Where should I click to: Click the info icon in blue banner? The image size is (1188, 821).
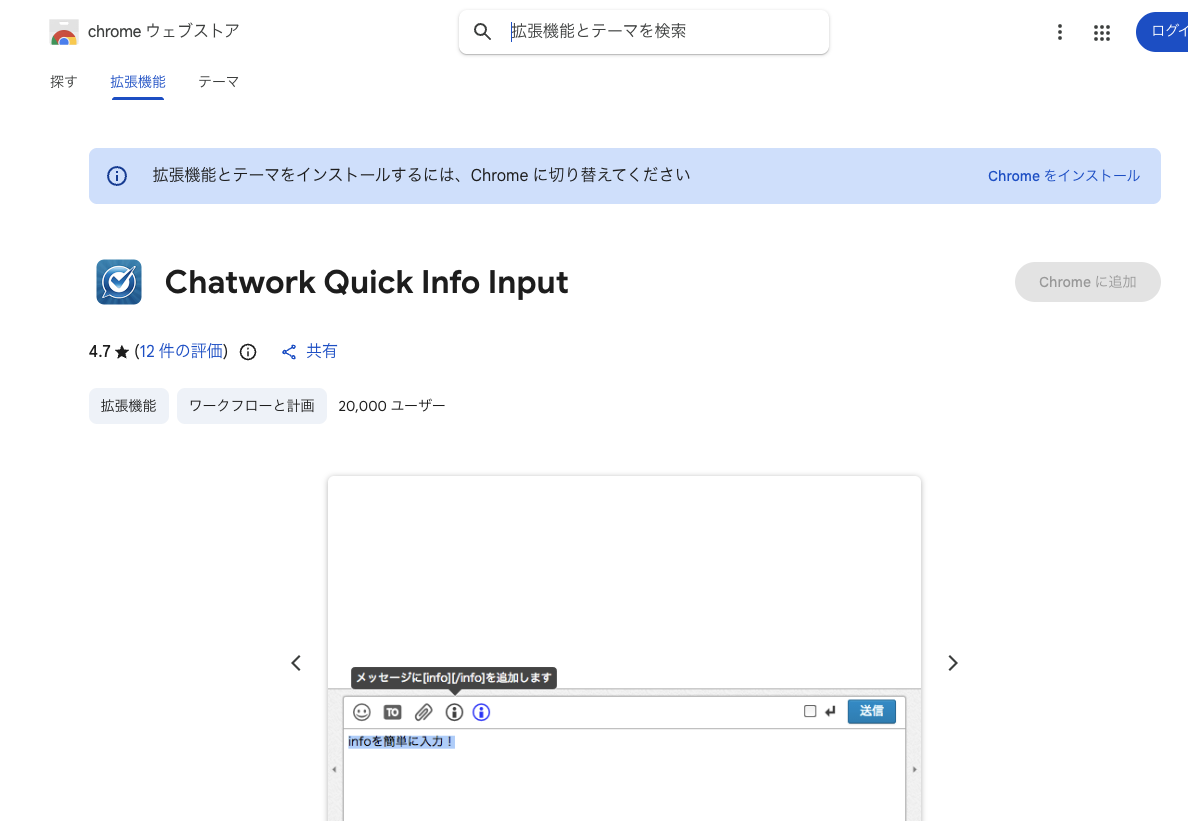point(117,176)
